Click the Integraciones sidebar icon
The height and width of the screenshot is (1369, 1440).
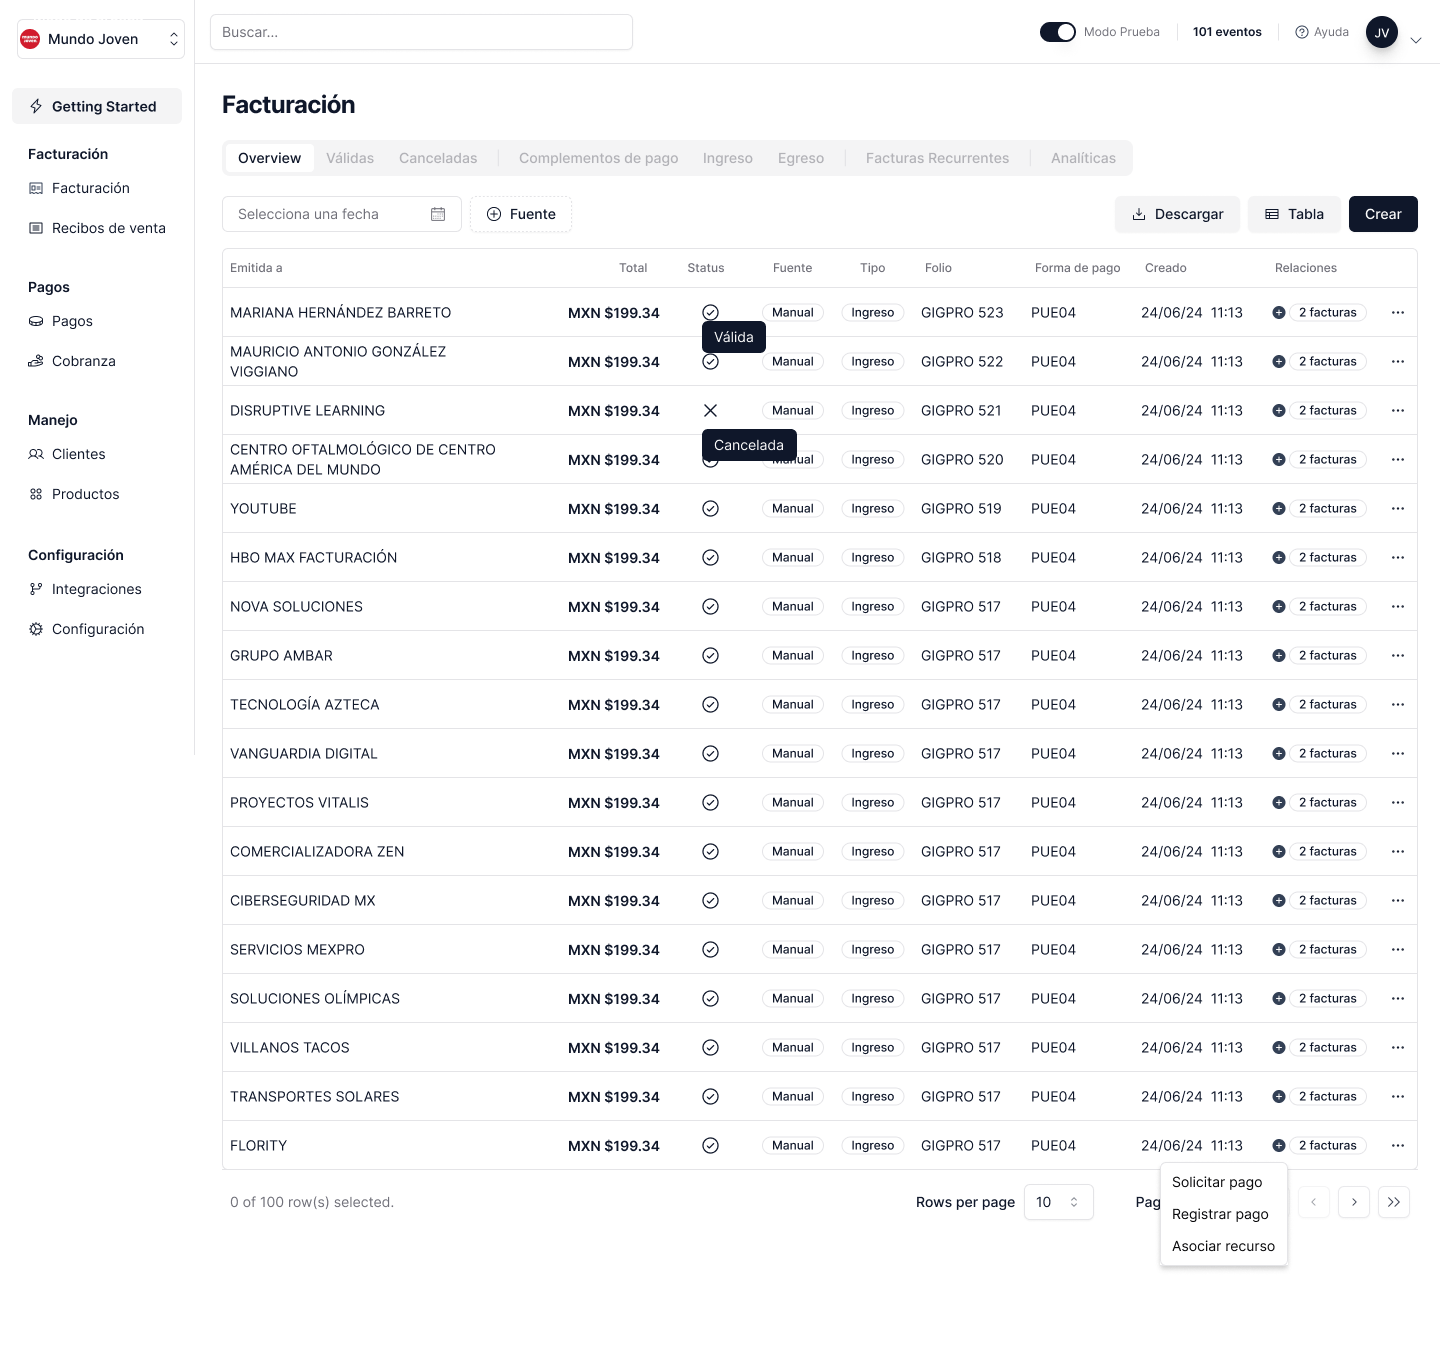pos(36,589)
